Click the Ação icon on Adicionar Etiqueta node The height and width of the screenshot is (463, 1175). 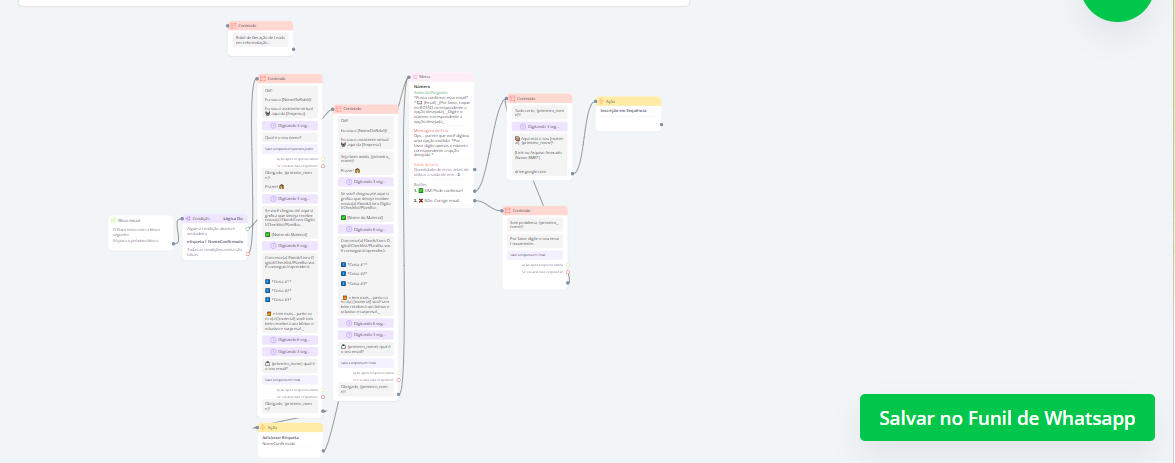tap(262, 427)
